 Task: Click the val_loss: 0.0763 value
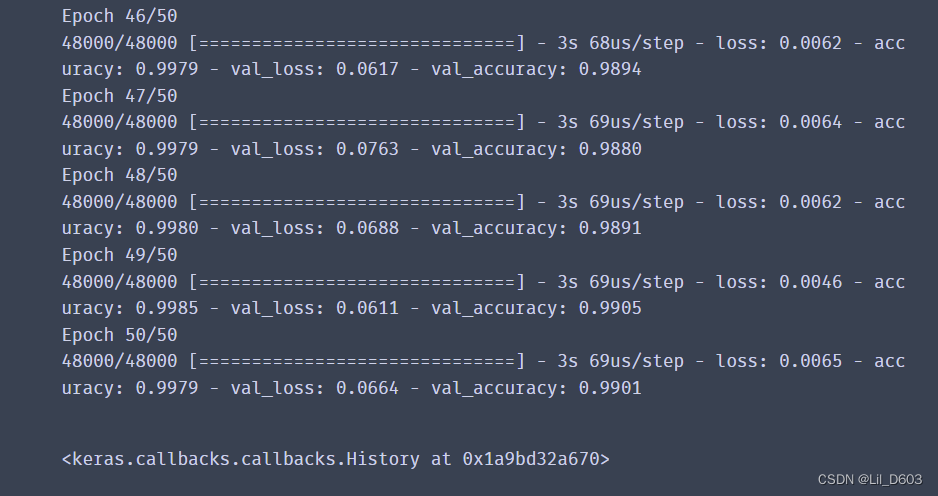(x=315, y=149)
